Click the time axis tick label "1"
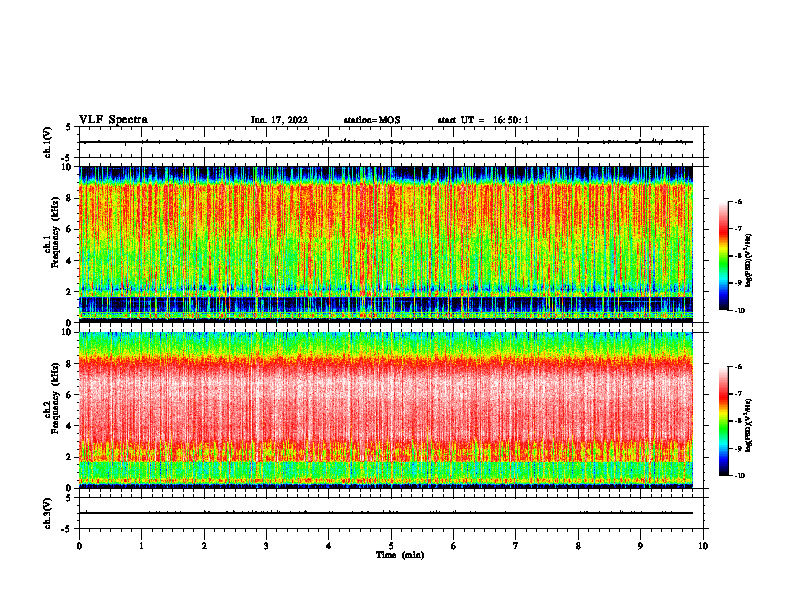 (x=141, y=546)
